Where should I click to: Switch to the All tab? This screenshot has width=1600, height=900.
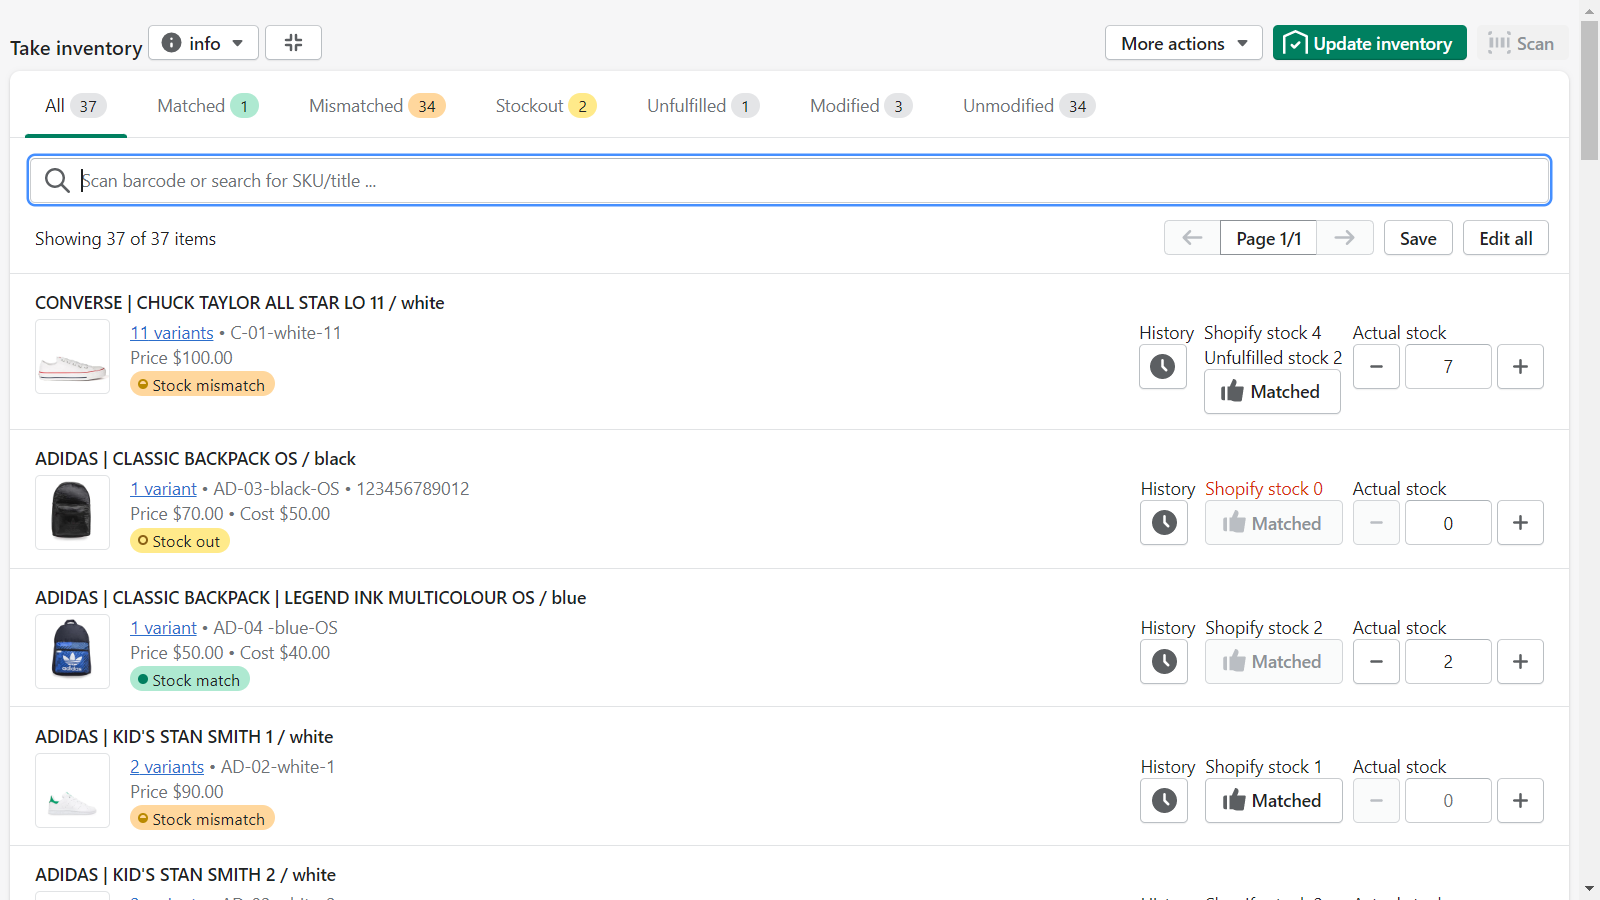pyautogui.click(x=75, y=106)
